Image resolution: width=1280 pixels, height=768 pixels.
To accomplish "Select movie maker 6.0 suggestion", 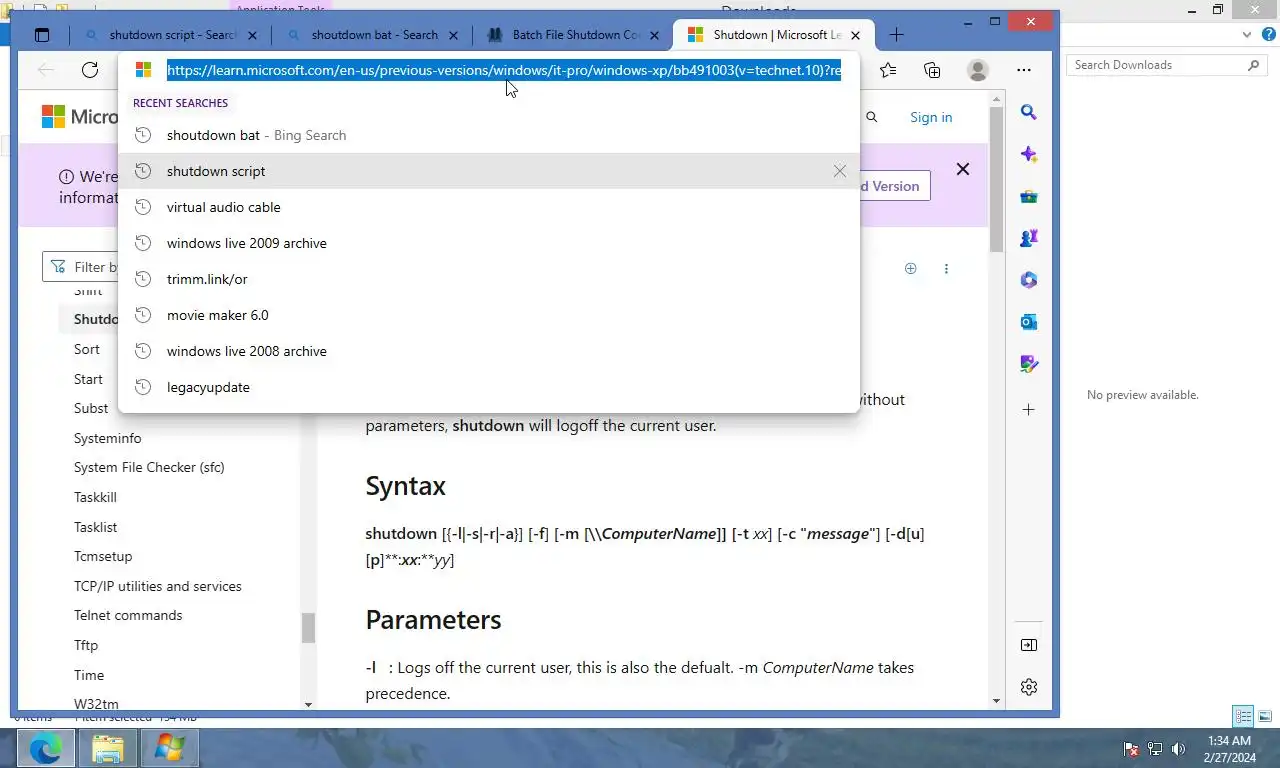I will pyautogui.click(x=489, y=315).
